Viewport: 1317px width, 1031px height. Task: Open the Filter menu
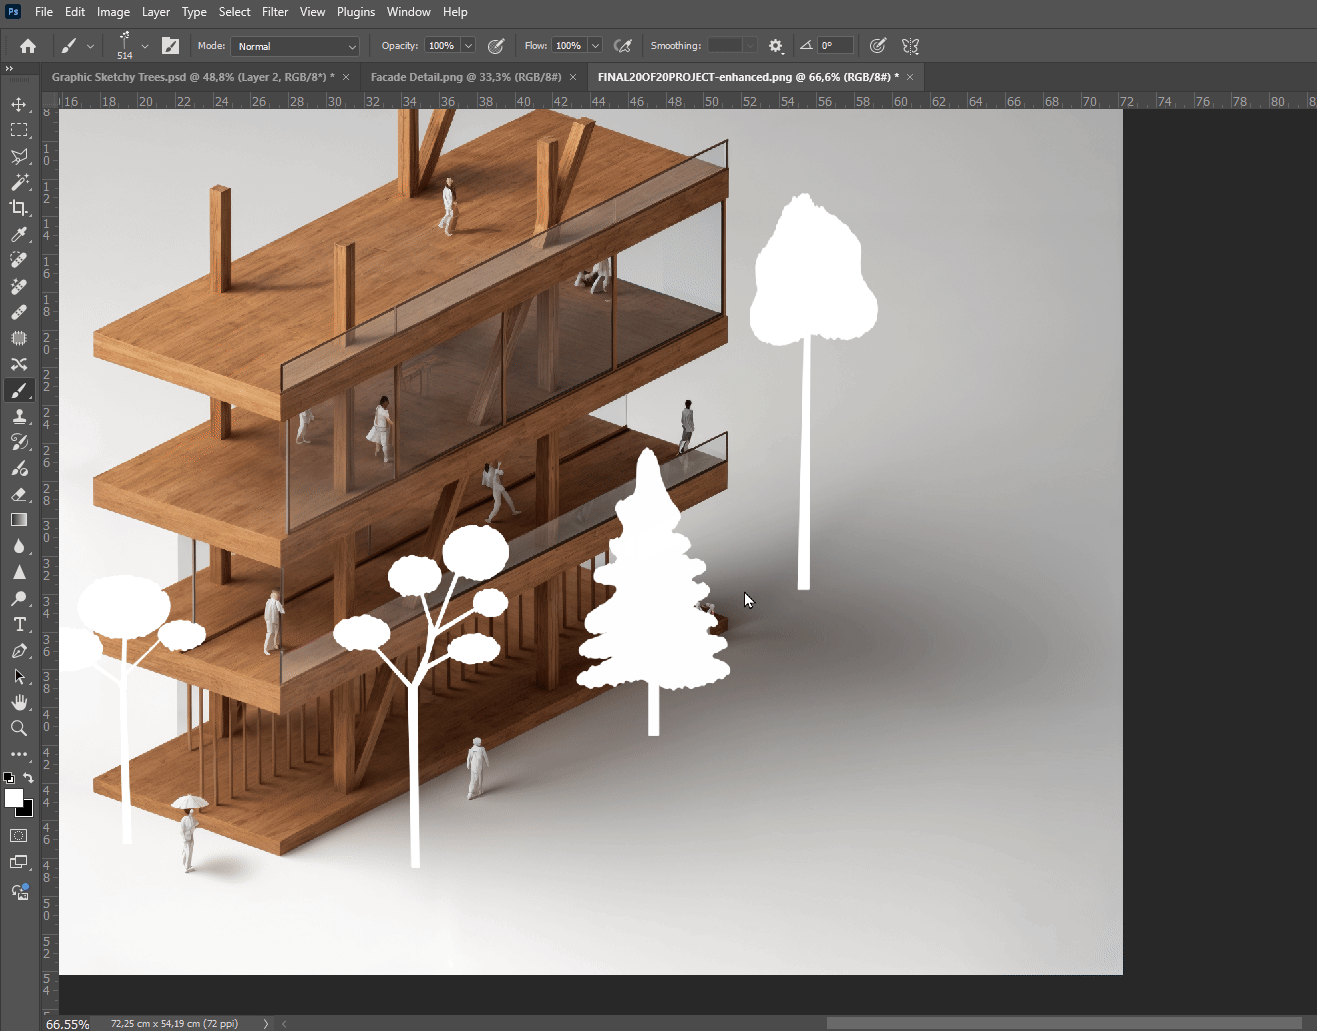[x=275, y=12]
